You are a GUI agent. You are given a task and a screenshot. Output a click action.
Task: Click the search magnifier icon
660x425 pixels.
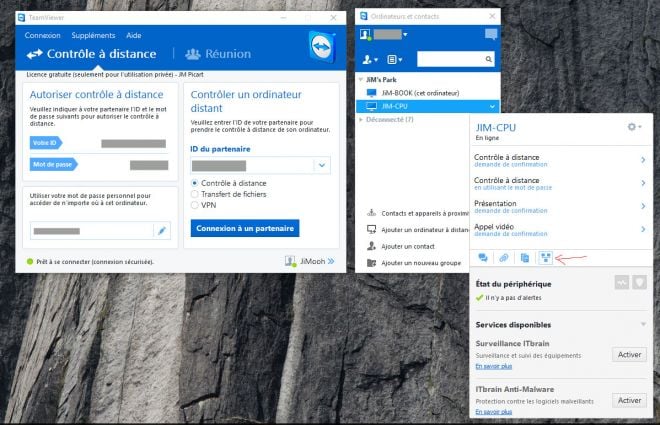489,59
